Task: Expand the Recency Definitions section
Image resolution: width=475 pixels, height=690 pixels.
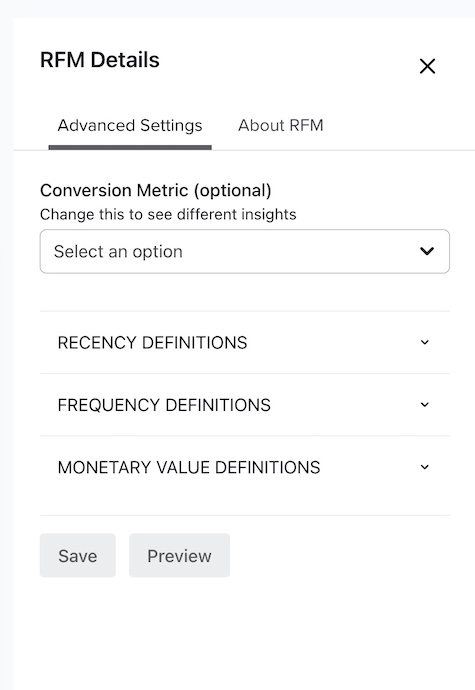Action: [x=245, y=342]
